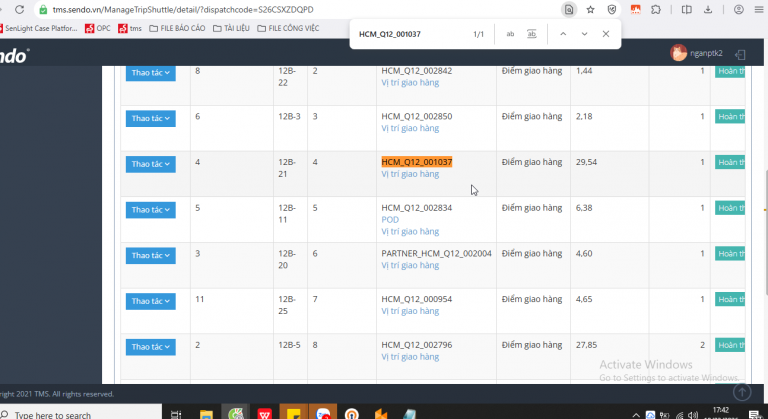Show hidden system tray icons
This screenshot has height=419, width=768.
point(636,415)
